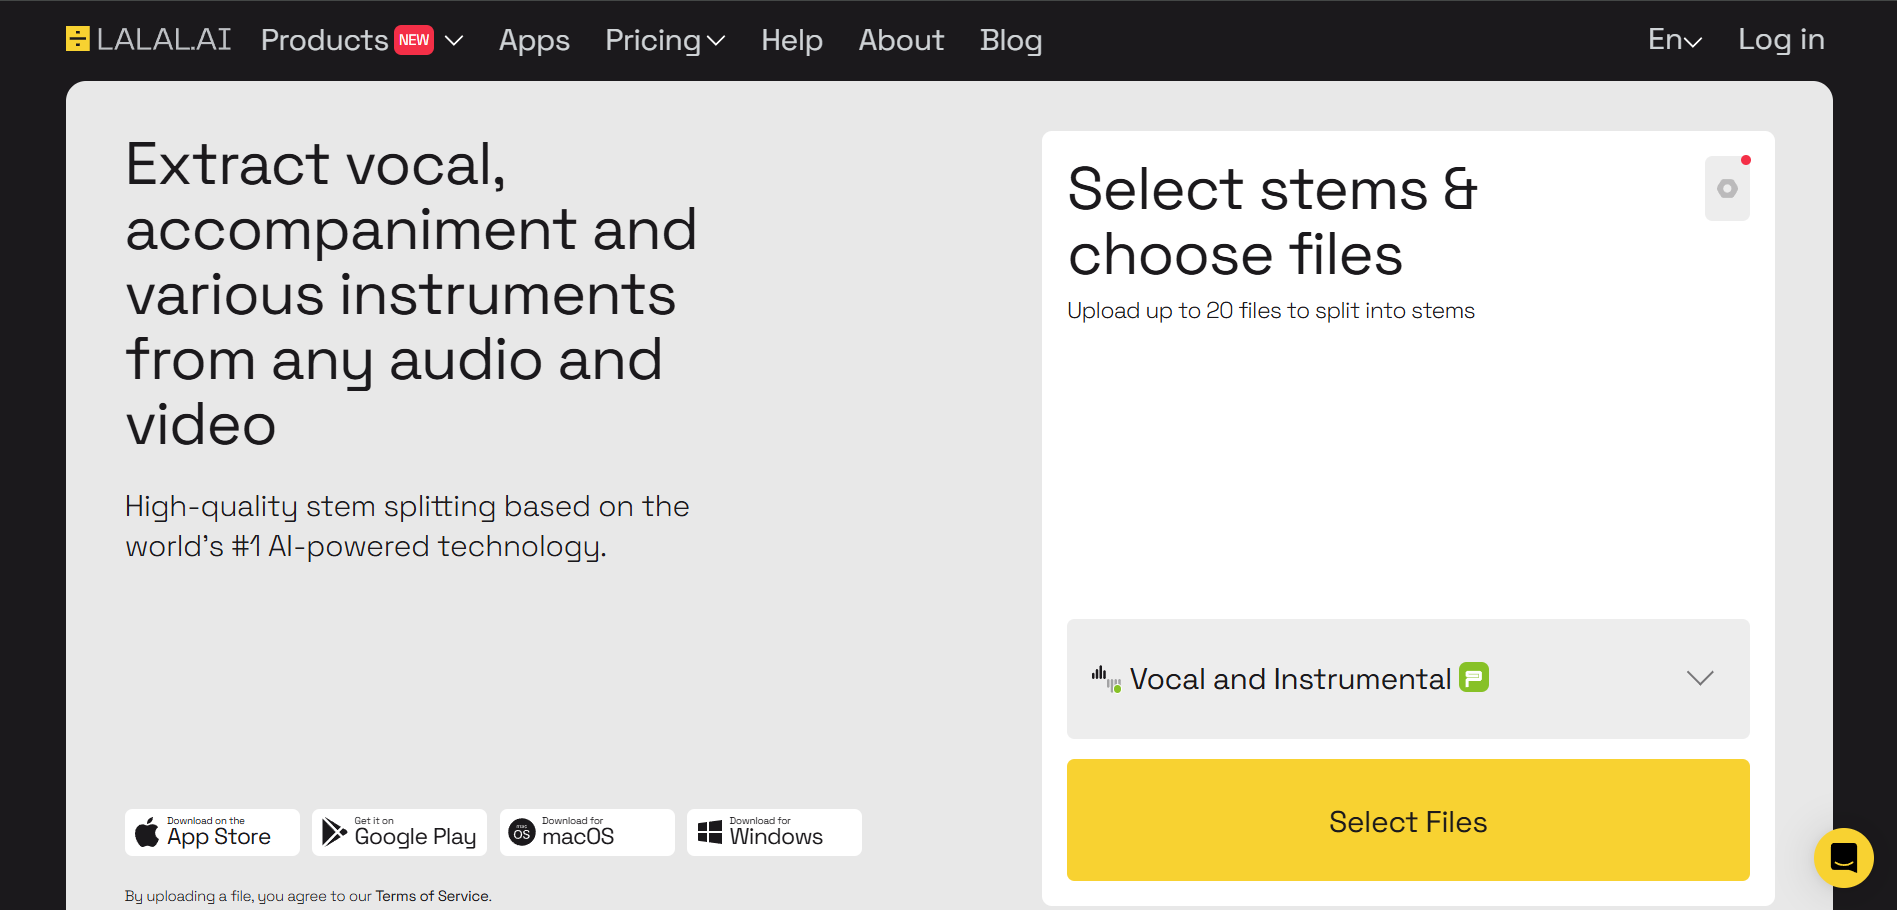
Task: Click the Log in link
Action: pyautogui.click(x=1781, y=39)
